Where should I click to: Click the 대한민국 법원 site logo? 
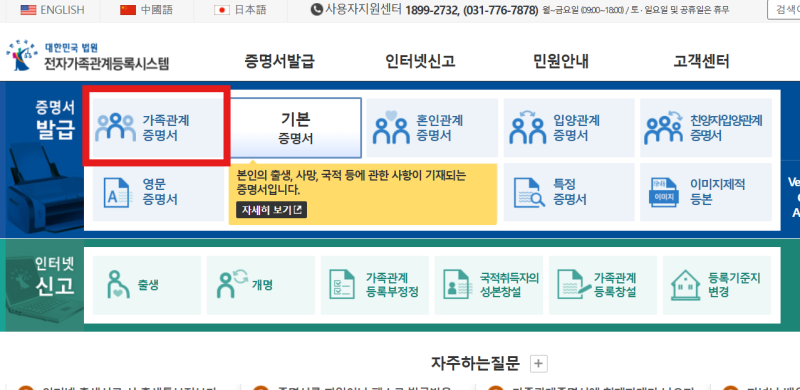21,55
